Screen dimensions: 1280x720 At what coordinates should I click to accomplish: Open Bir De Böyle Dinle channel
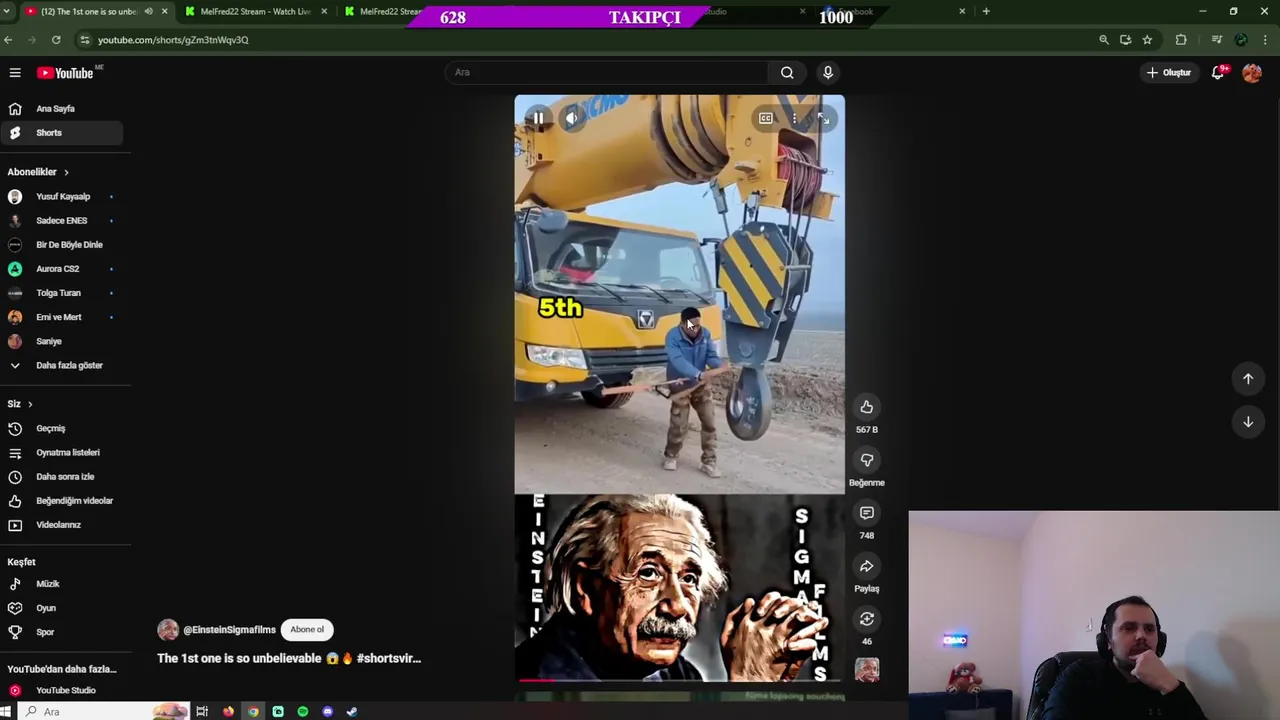(62, 245)
